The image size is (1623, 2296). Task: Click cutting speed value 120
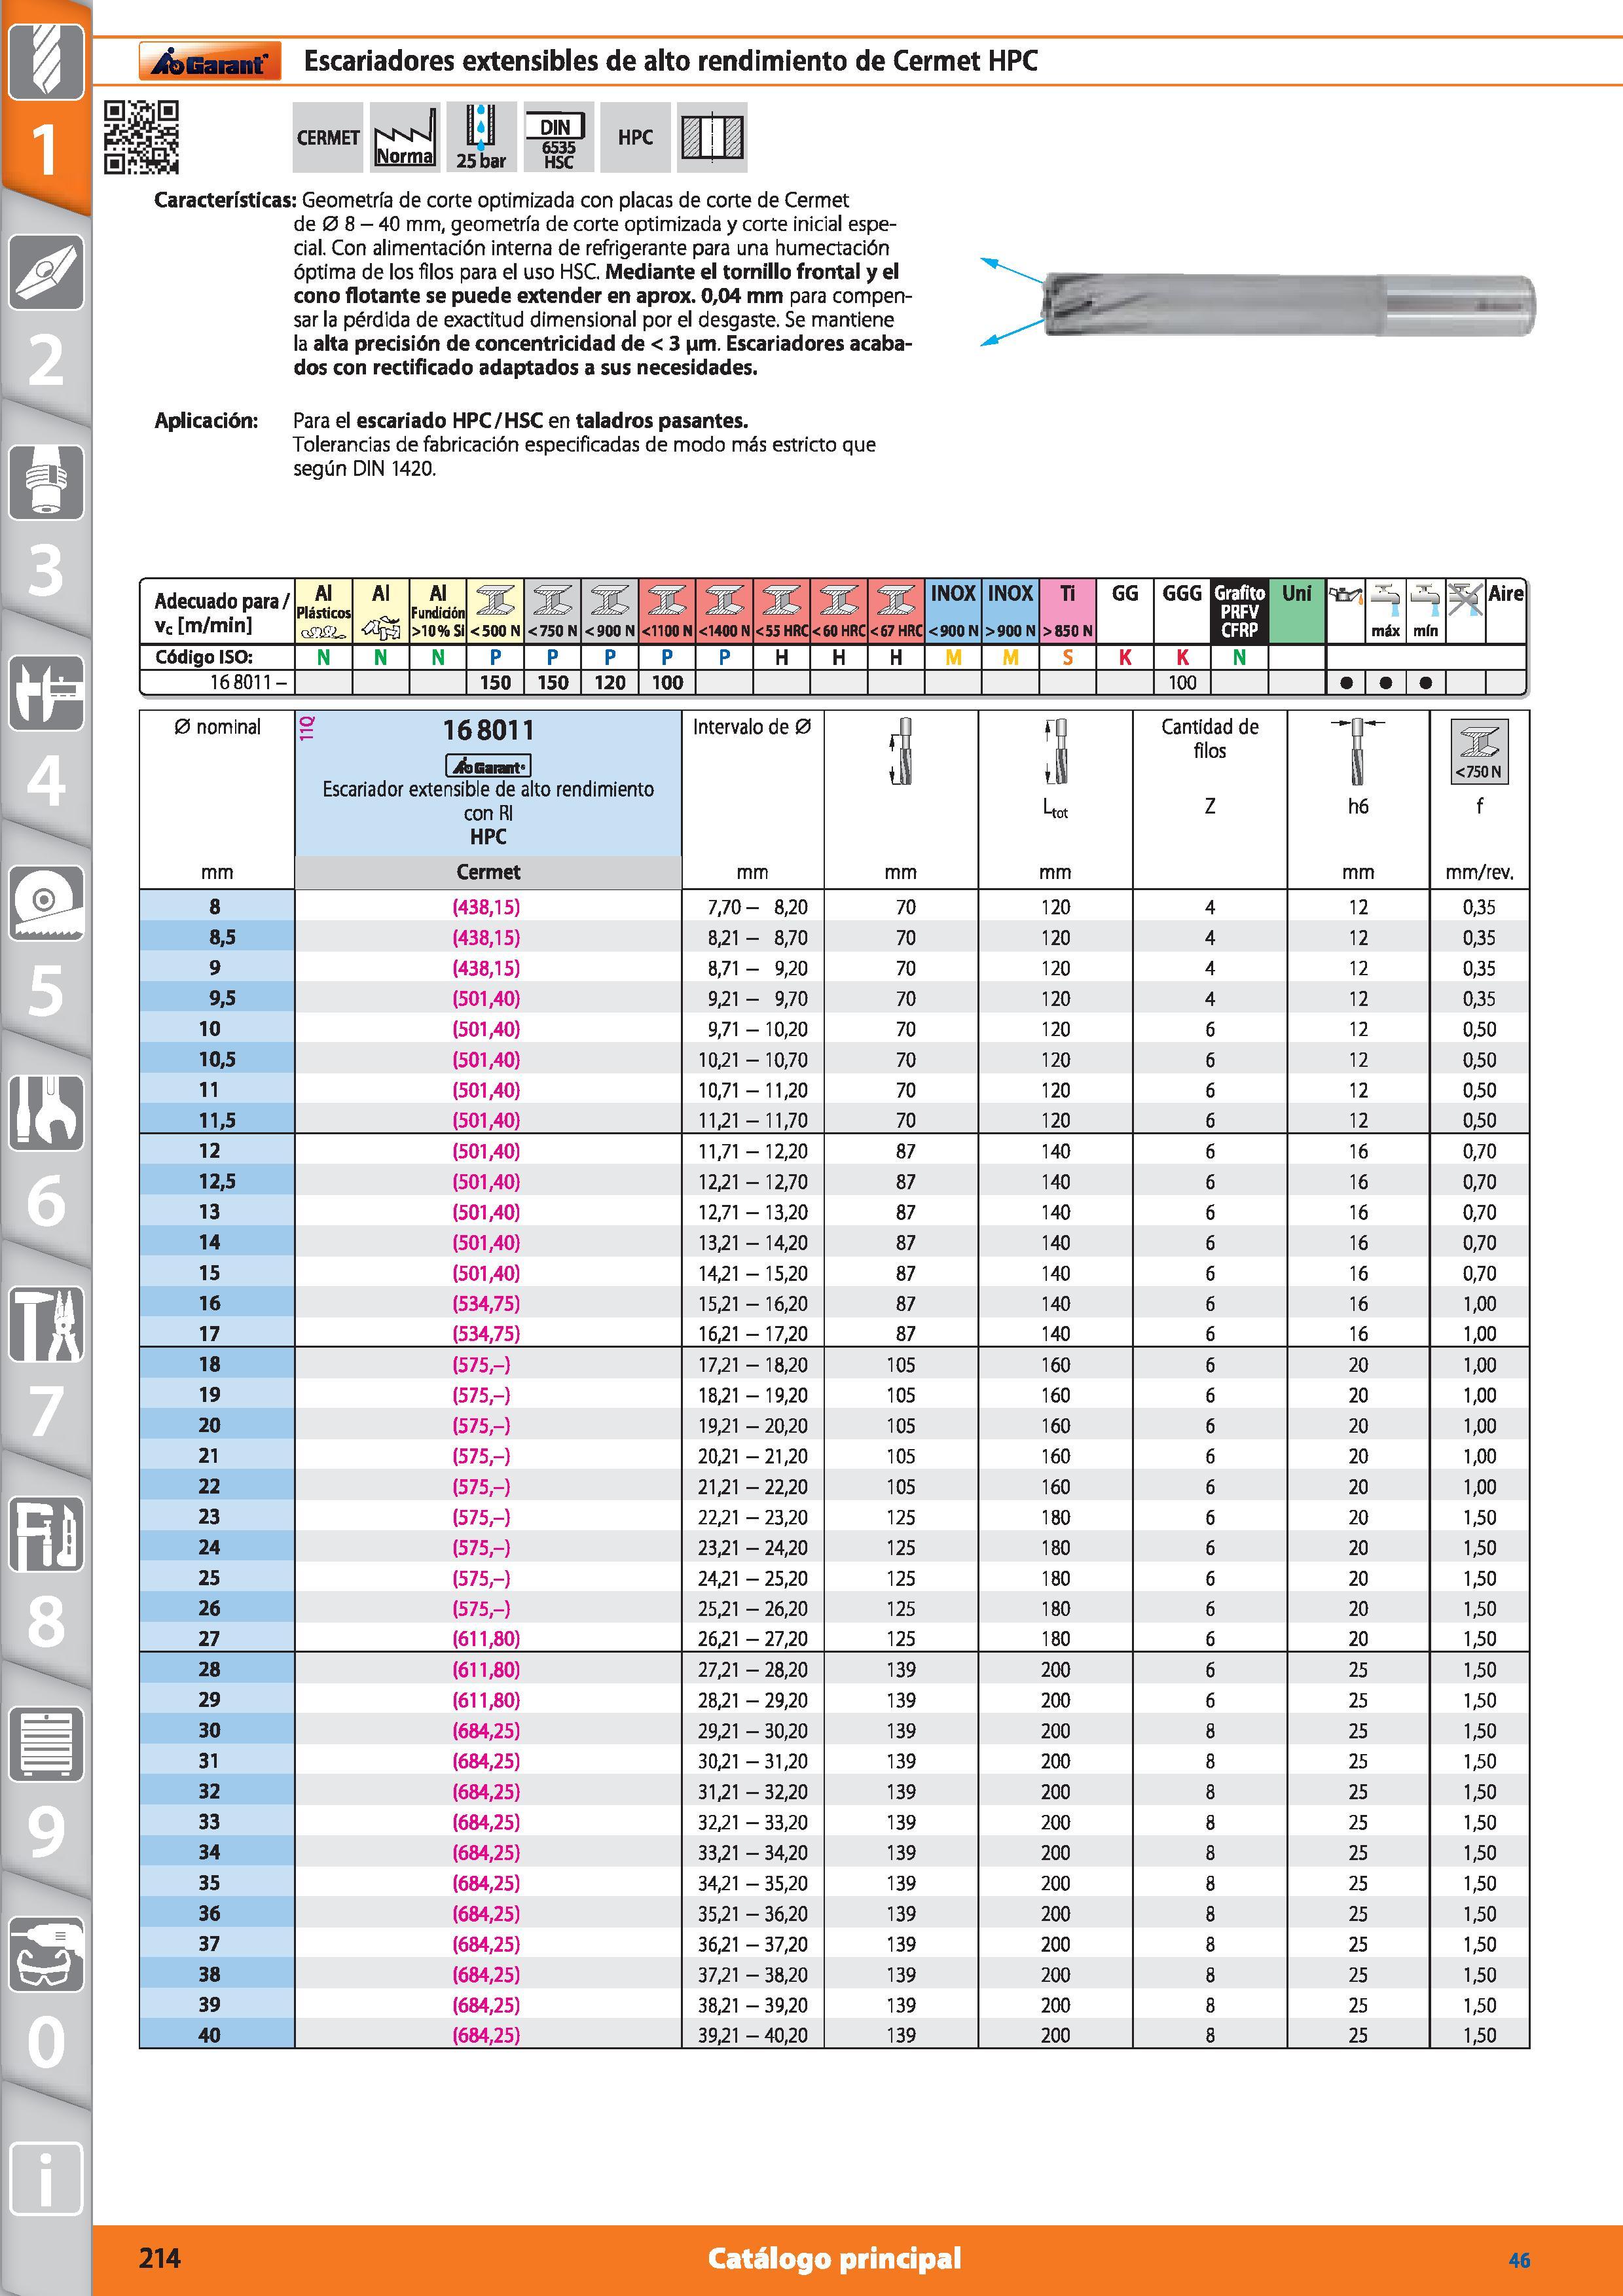[610, 683]
